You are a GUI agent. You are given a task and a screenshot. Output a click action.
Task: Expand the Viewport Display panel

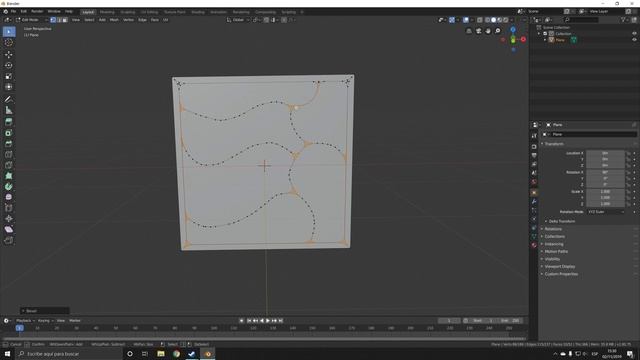(x=559, y=267)
